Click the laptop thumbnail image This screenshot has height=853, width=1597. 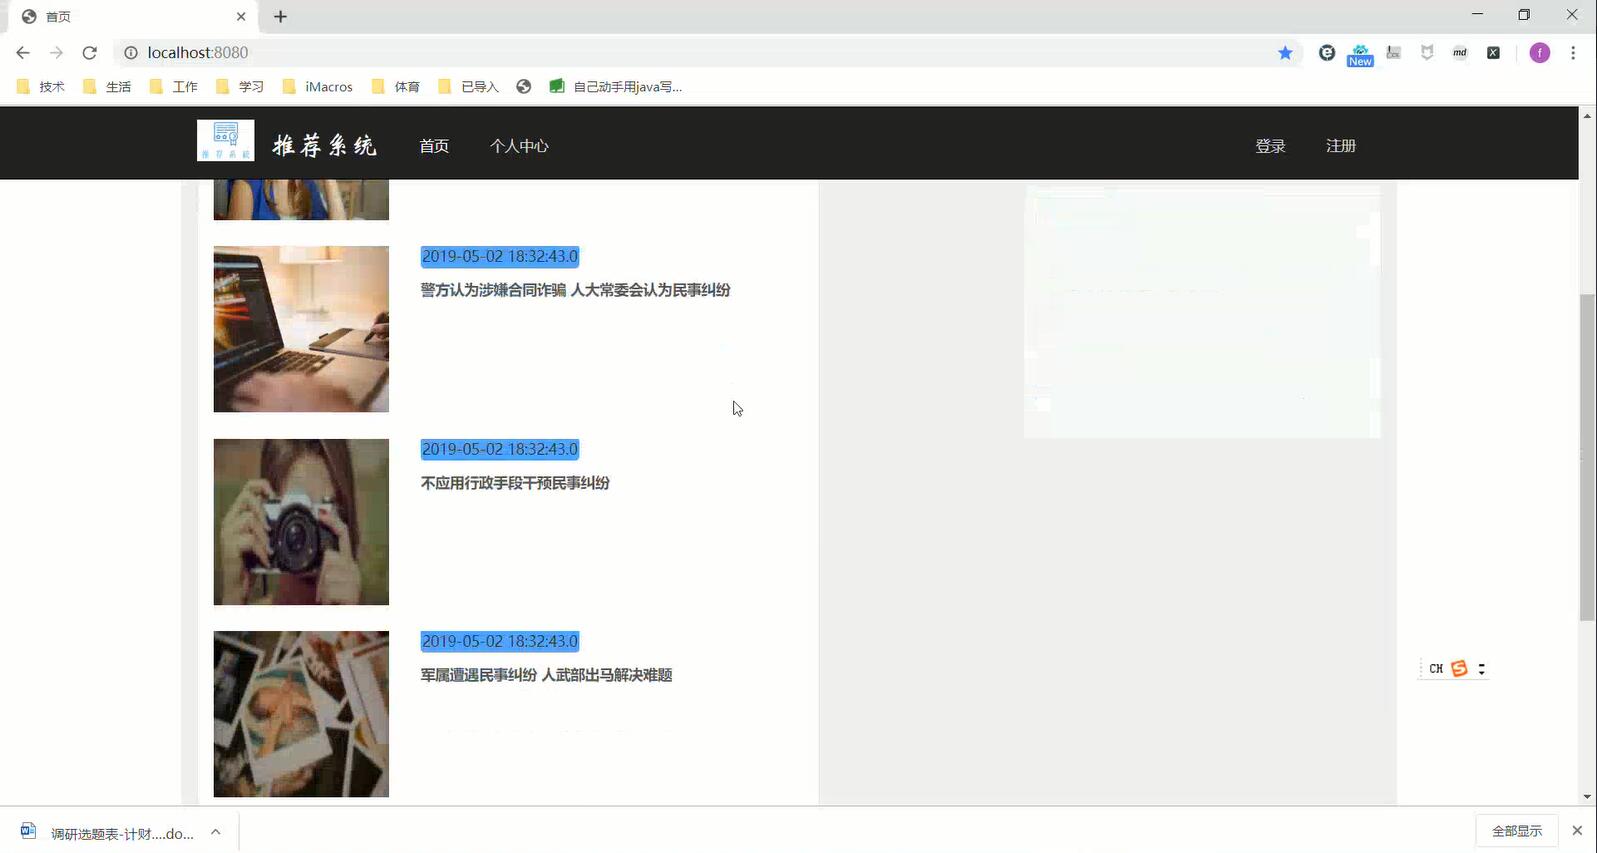coord(301,329)
